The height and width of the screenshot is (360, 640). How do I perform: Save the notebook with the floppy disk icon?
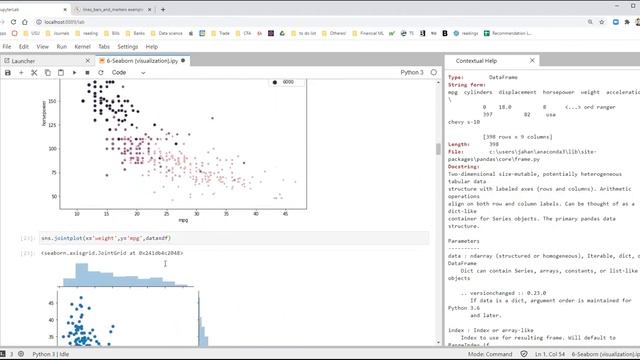(8, 73)
